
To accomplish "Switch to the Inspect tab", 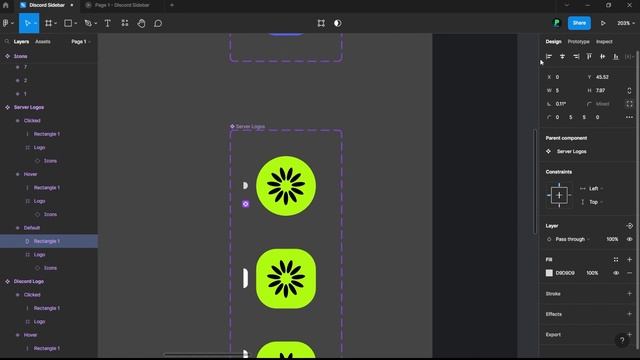I will point(604,42).
